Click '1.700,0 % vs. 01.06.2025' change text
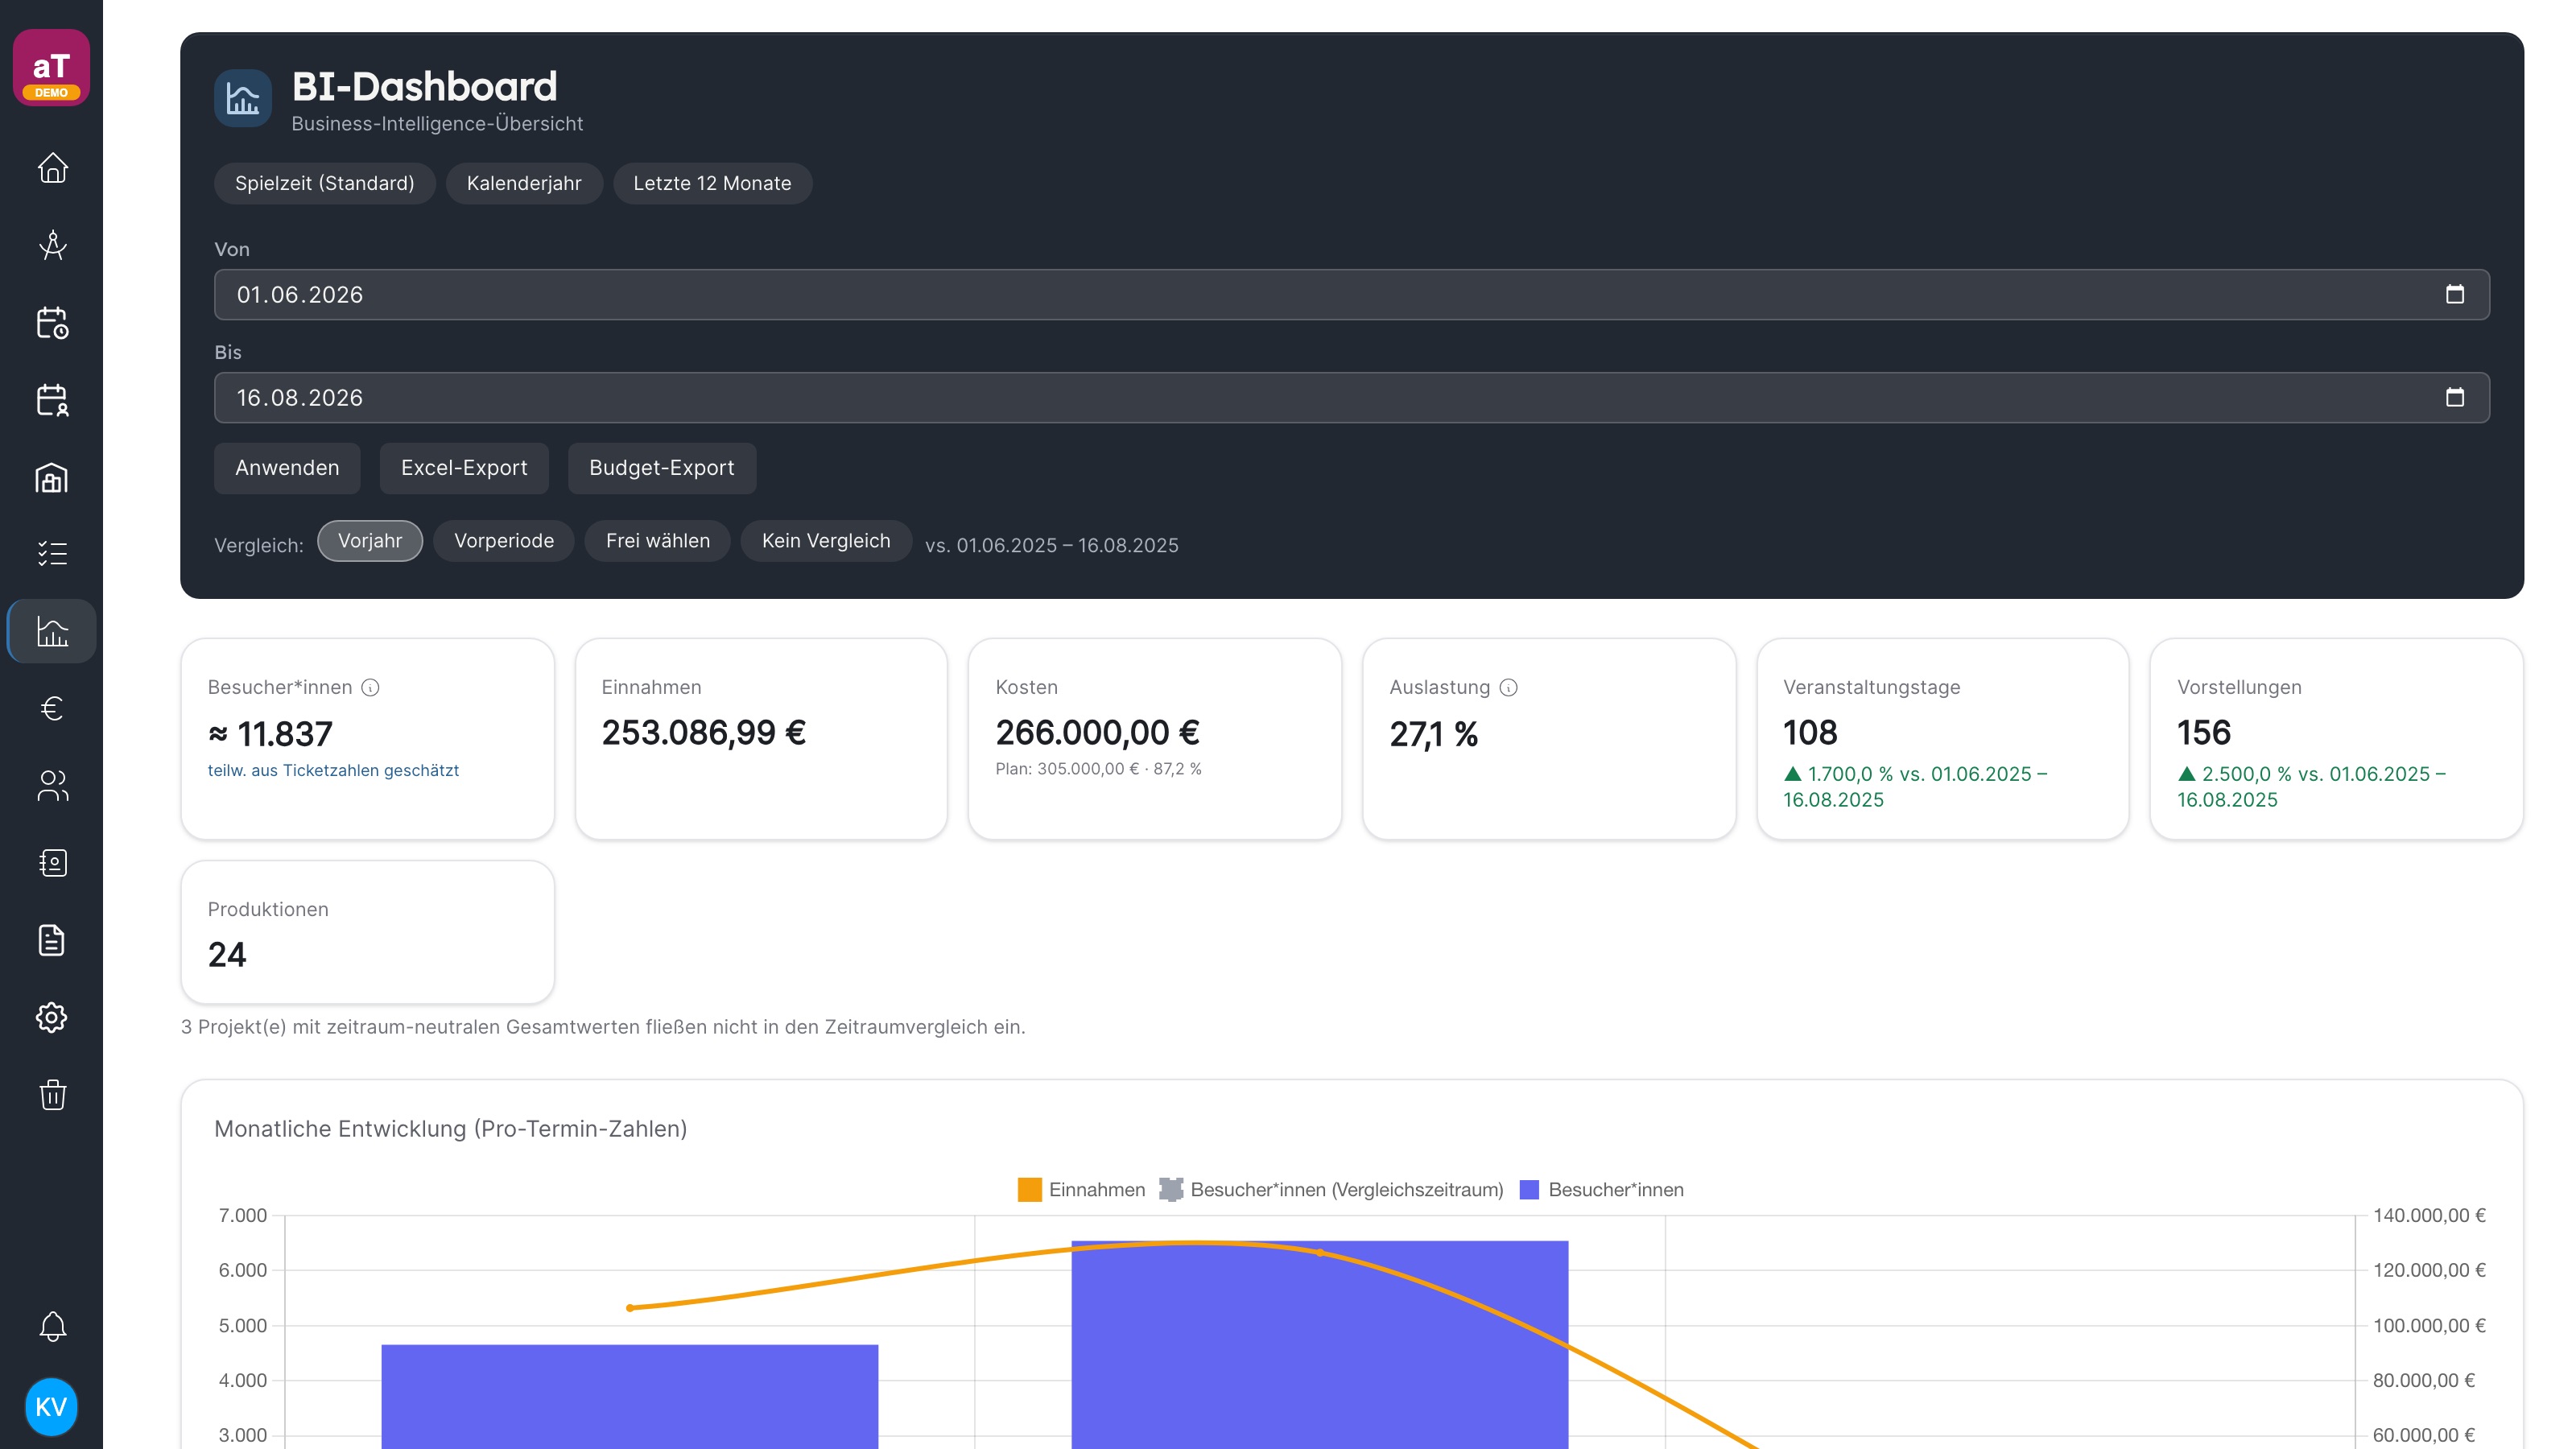Viewport: 2576px width, 1449px height. coord(1915,786)
